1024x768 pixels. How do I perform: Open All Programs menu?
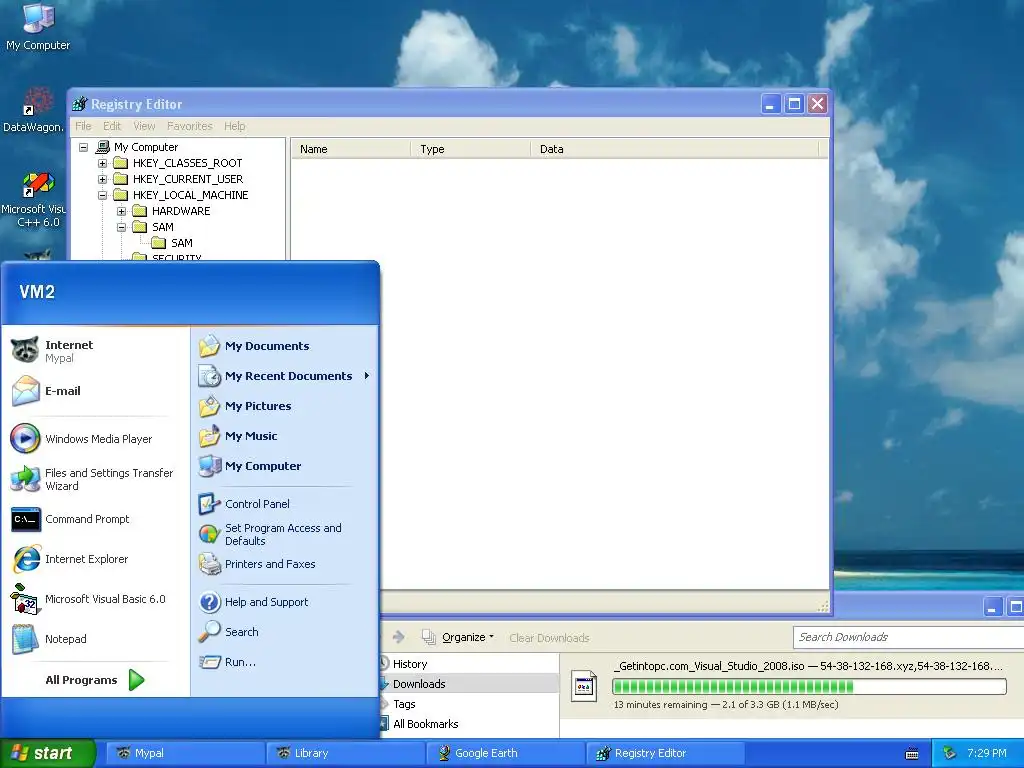coord(95,680)
